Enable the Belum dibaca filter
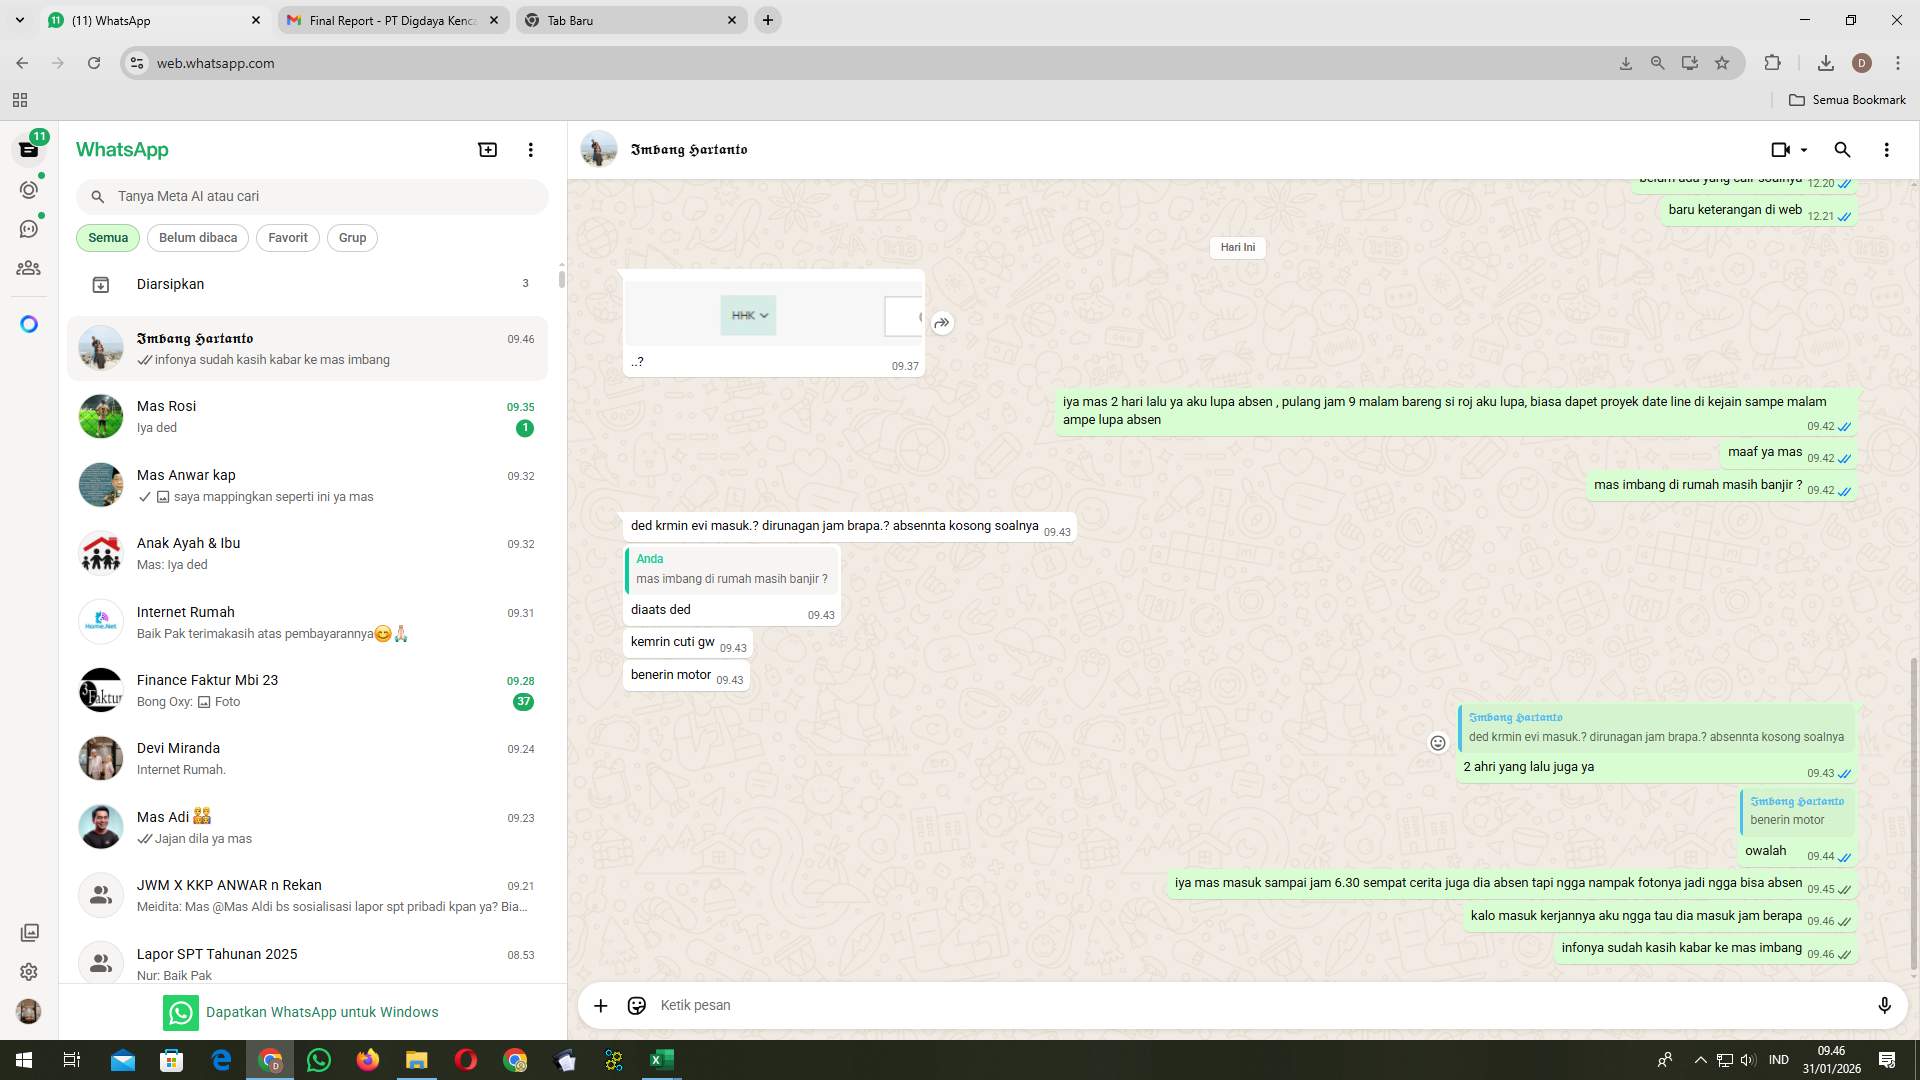This screenshot has width=1920, height=1080. [x=197, y=237]
